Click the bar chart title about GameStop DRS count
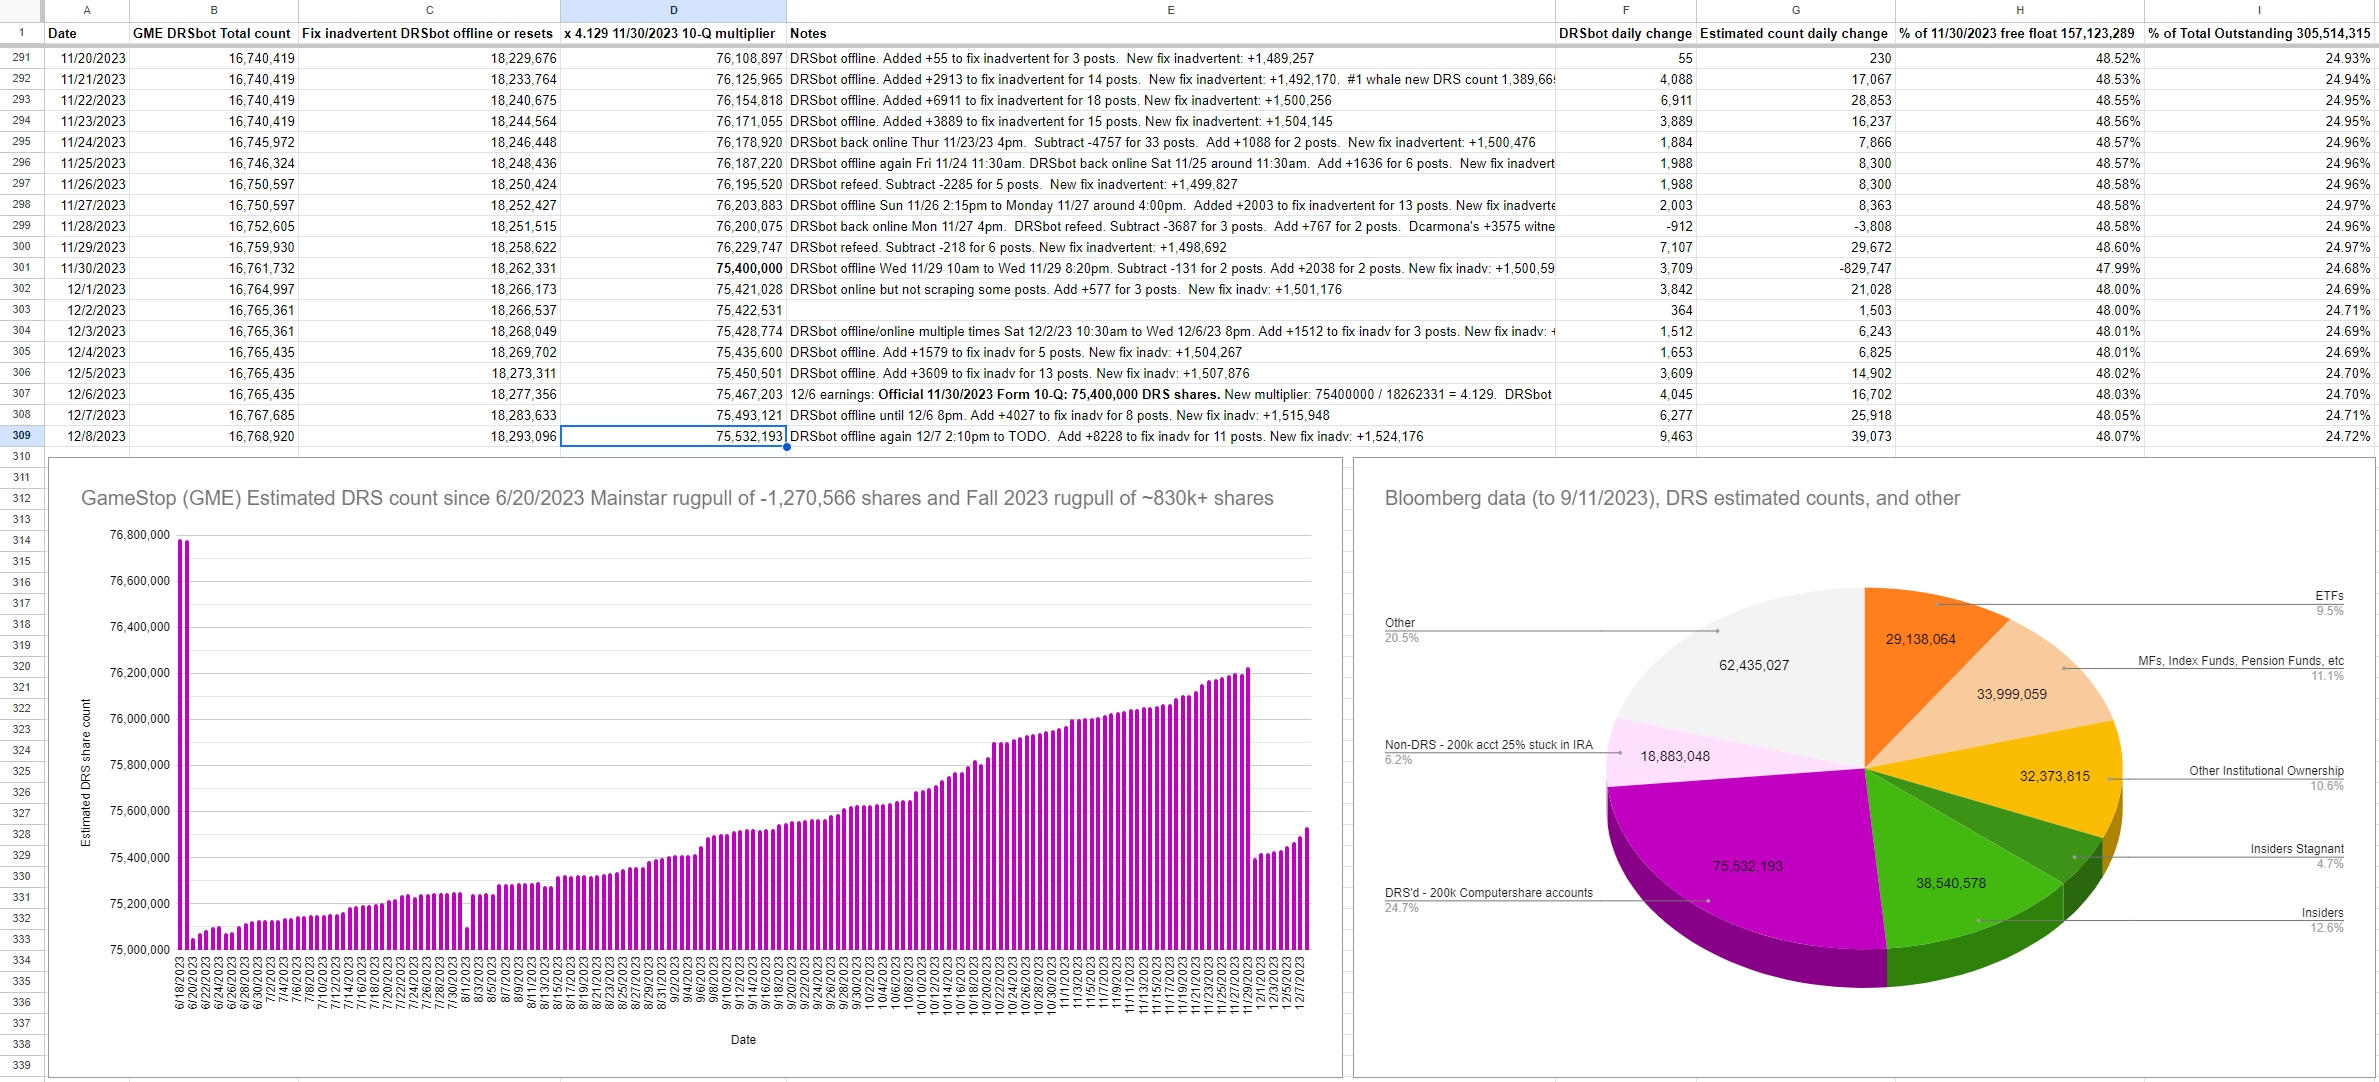Screen dimensions: 2379x1082 (x=677, y=498)
